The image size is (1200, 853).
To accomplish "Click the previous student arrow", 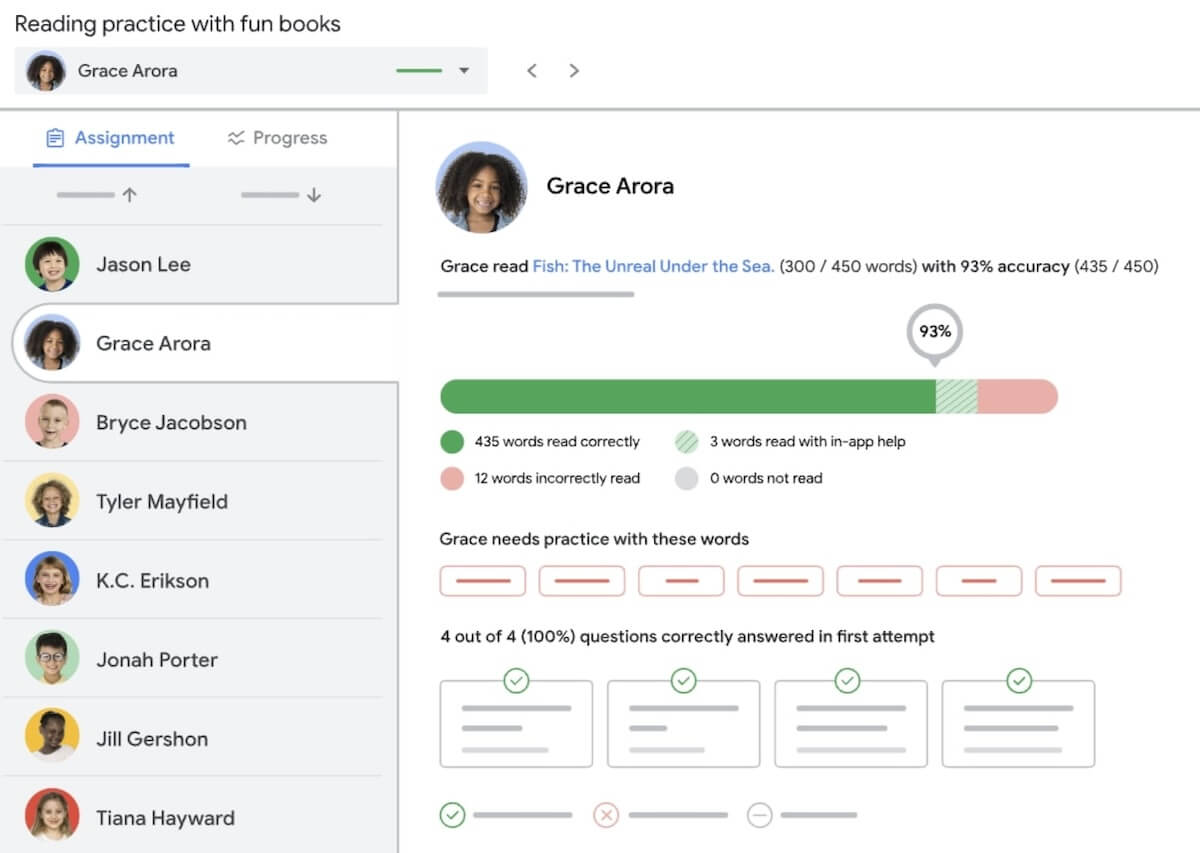I will pyautogui.click(x=532, y=71).
